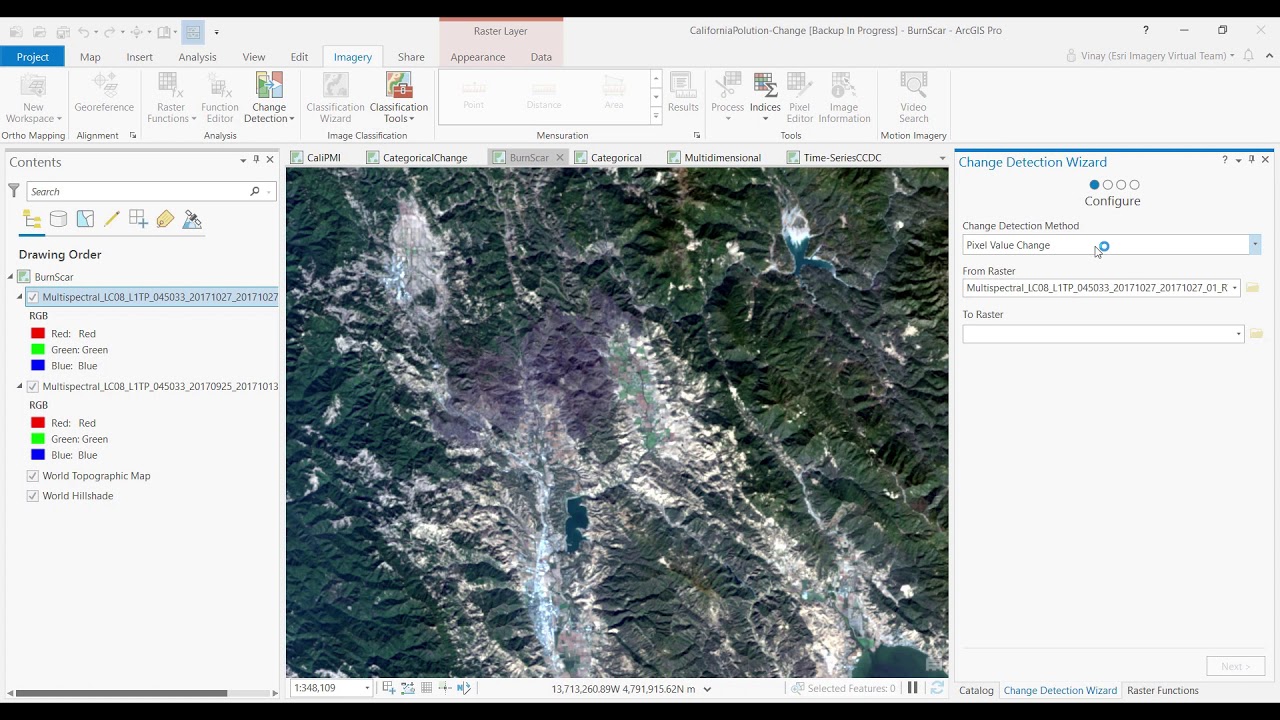Collapse the 20171027 Multispectral layer legend

tap(20, 297)
